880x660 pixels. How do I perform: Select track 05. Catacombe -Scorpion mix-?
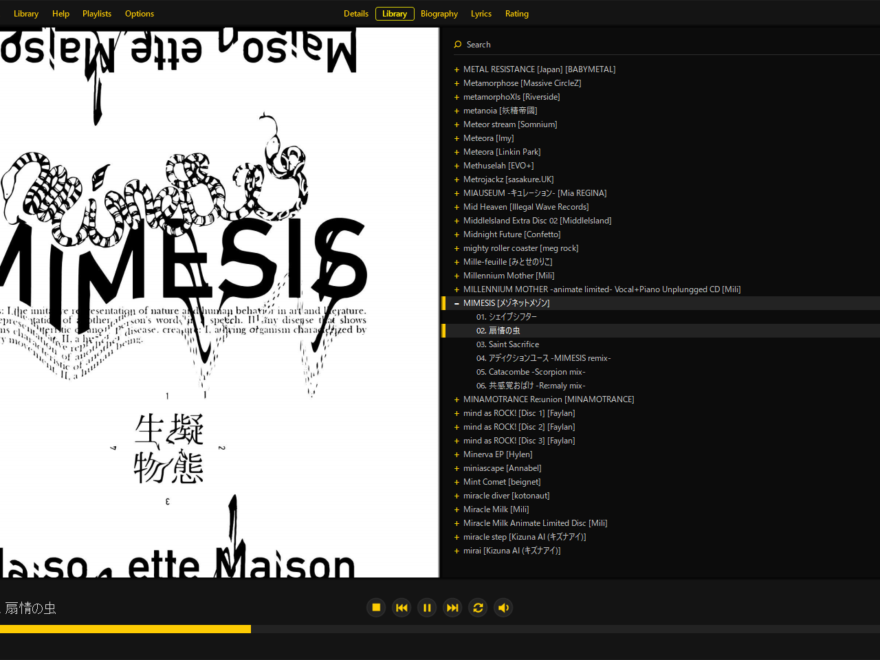(531, 372)
